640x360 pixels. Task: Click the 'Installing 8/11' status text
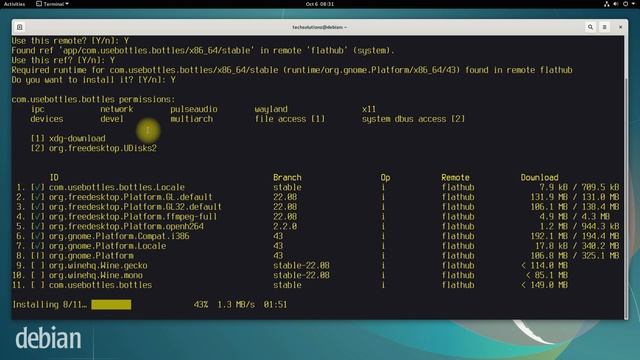[49, 304]
